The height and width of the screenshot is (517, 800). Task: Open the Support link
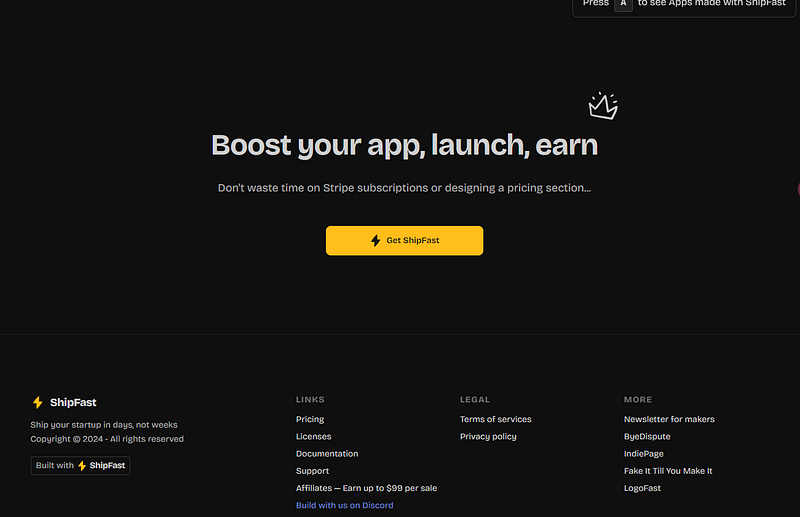[312, 471]
